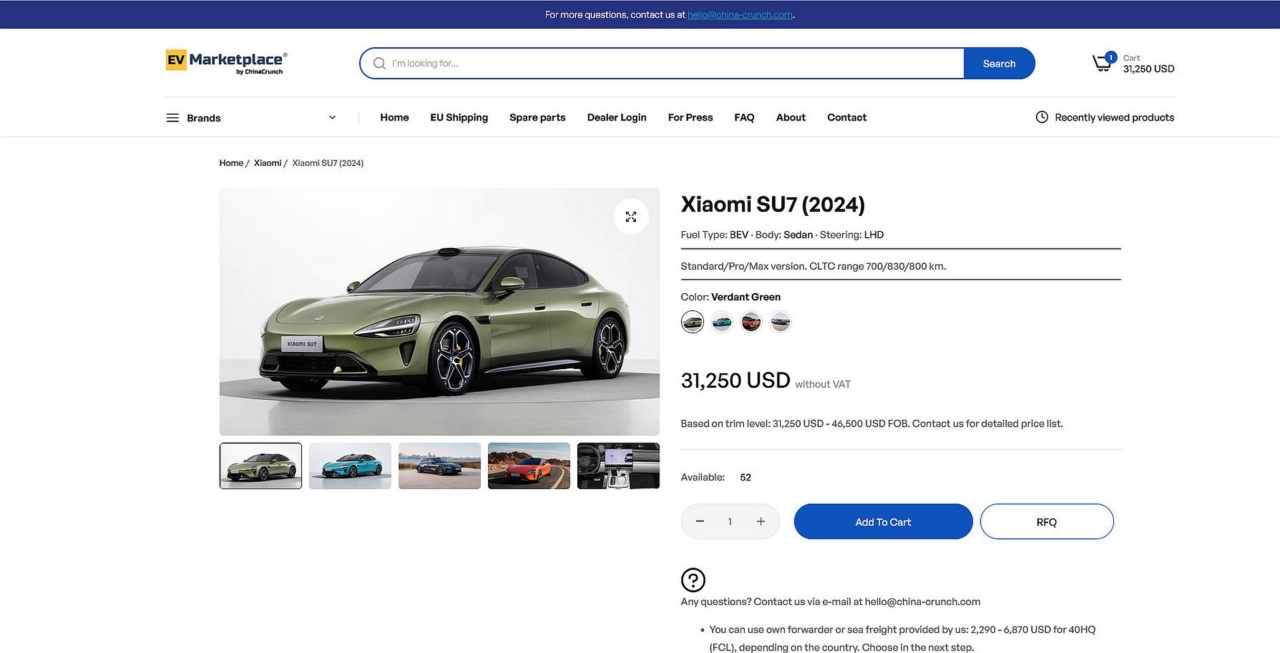Click the EV Marketplace logo
The image size is (1280, 653).
click(x=226, y=62)
